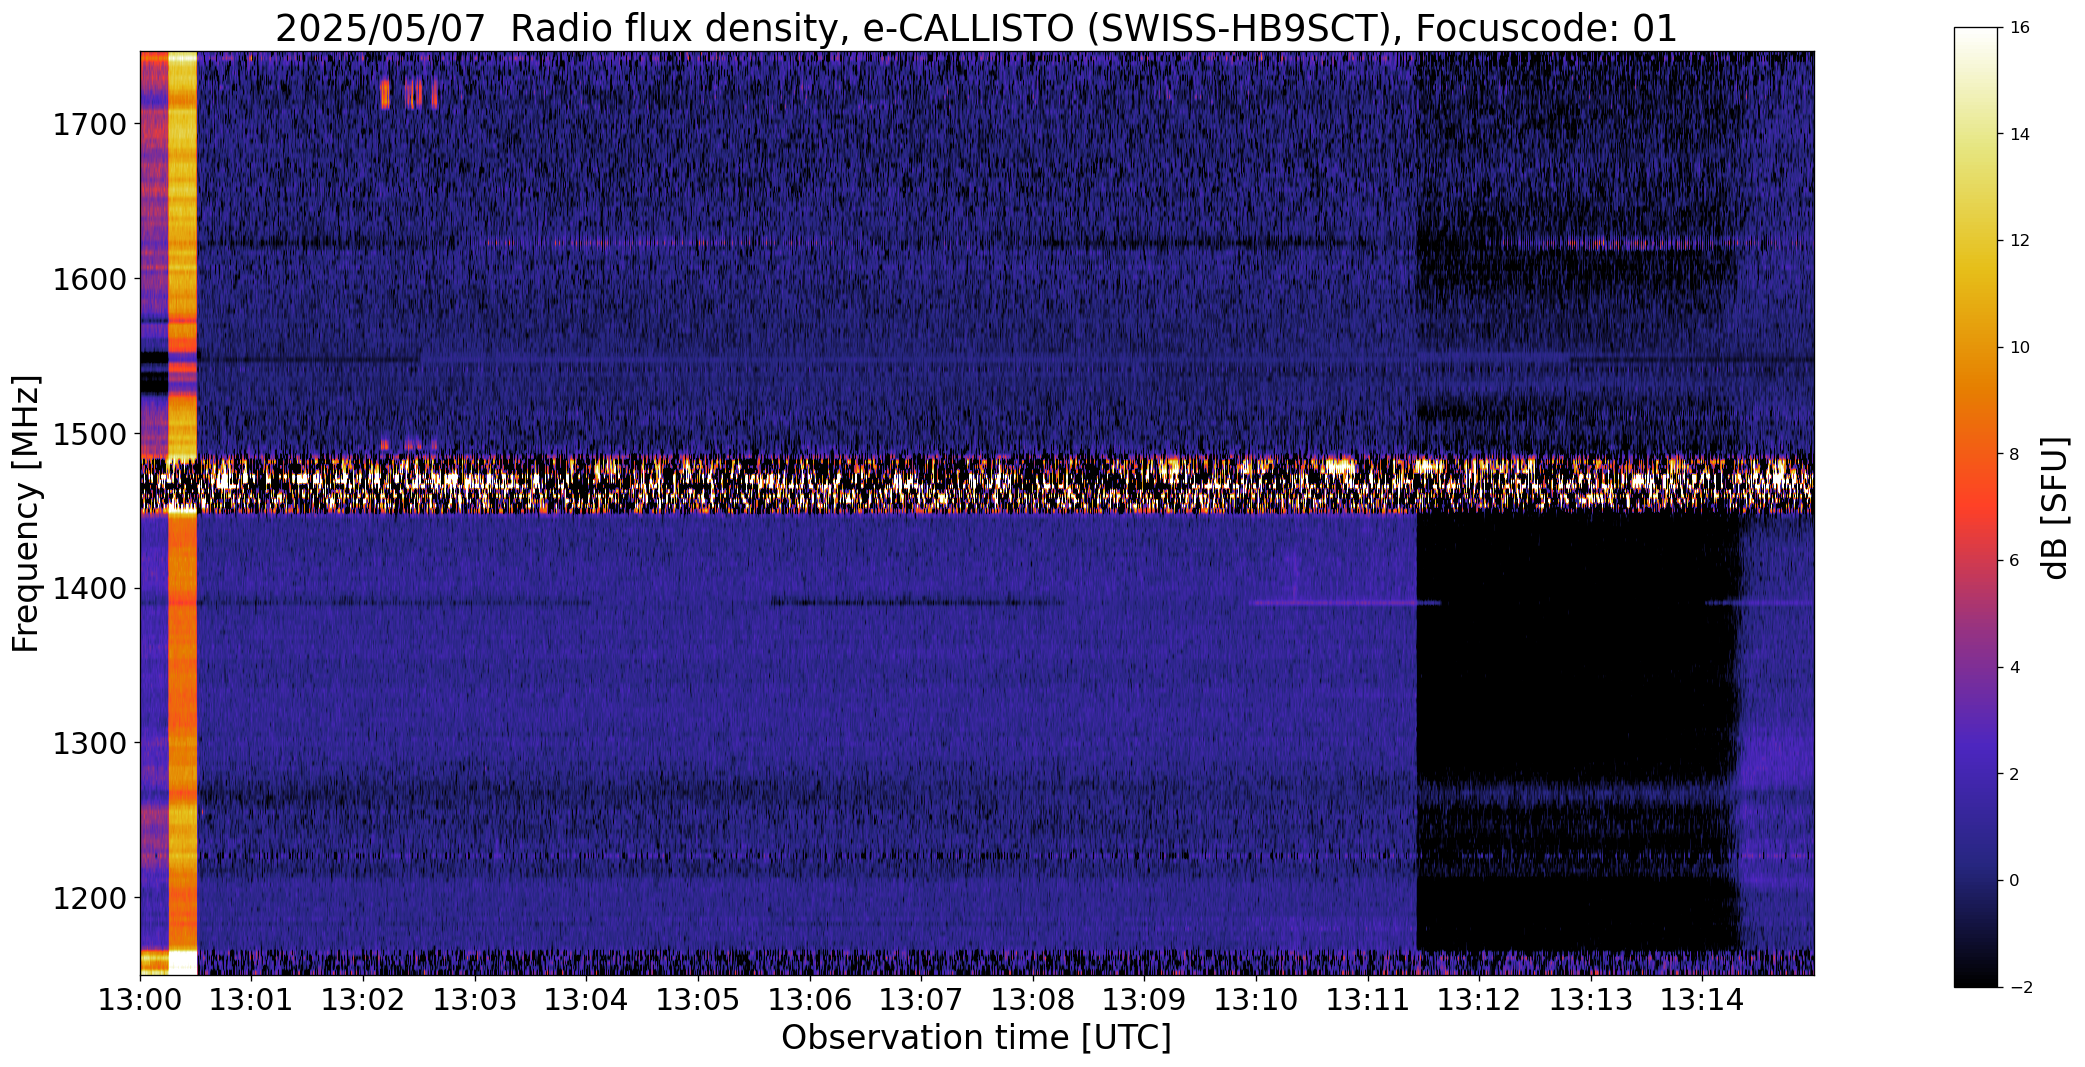Viewport: 2085px width, 1067px height.
Task: Click the 1200 frequency tick label
Action: point(89,898)
